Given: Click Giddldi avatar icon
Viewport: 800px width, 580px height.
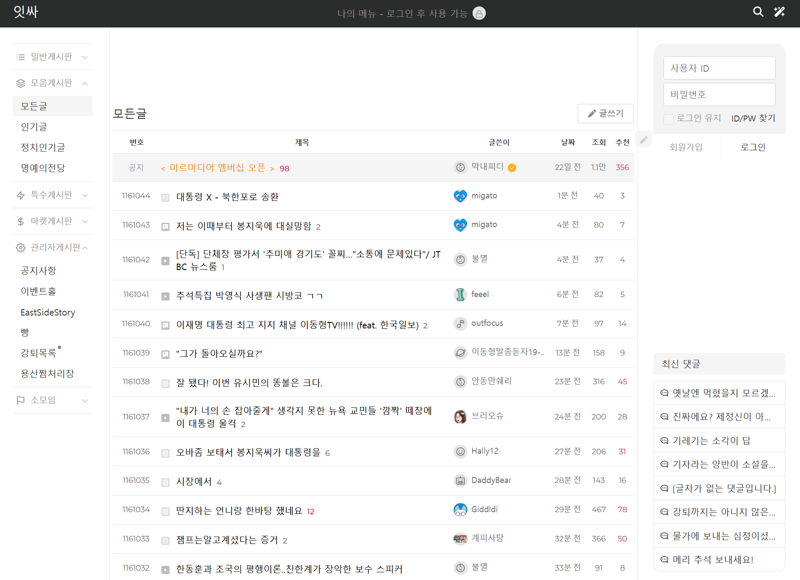Looking at the screenshot, I should (x=460, y=510).
